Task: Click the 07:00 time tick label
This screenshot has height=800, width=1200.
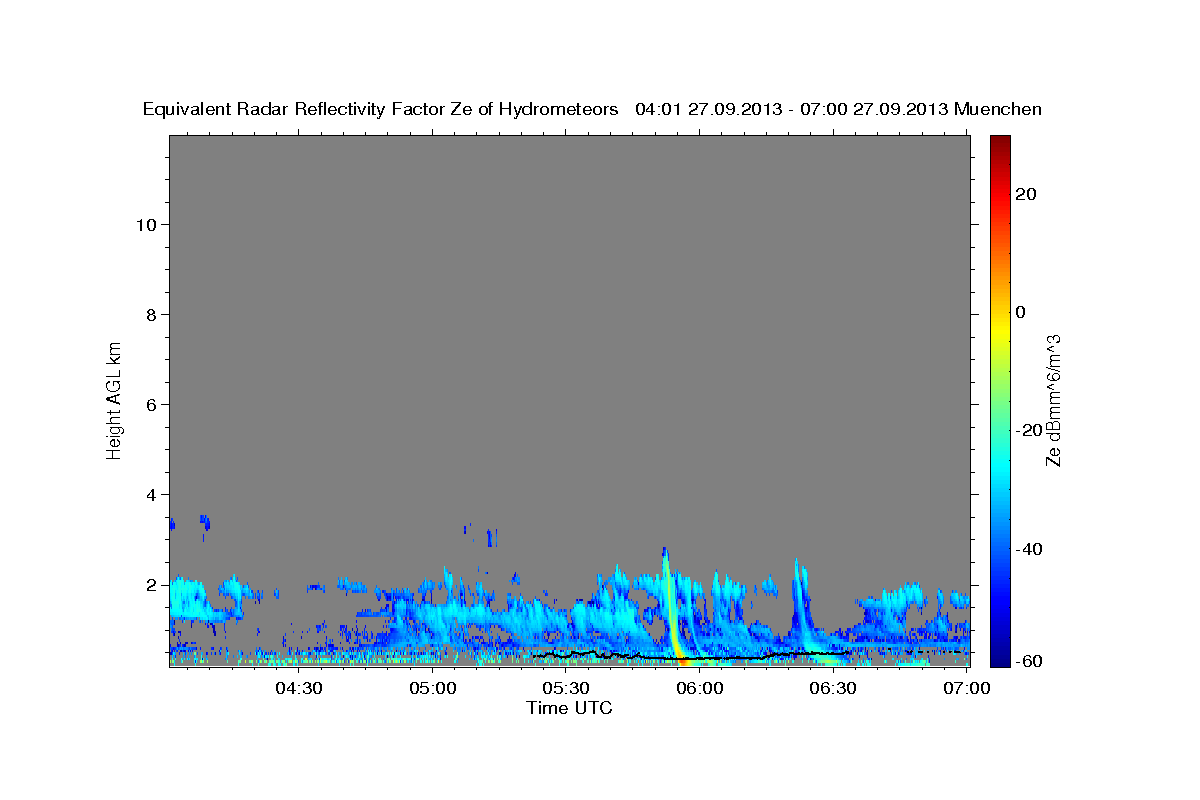Action: (967, 688)
